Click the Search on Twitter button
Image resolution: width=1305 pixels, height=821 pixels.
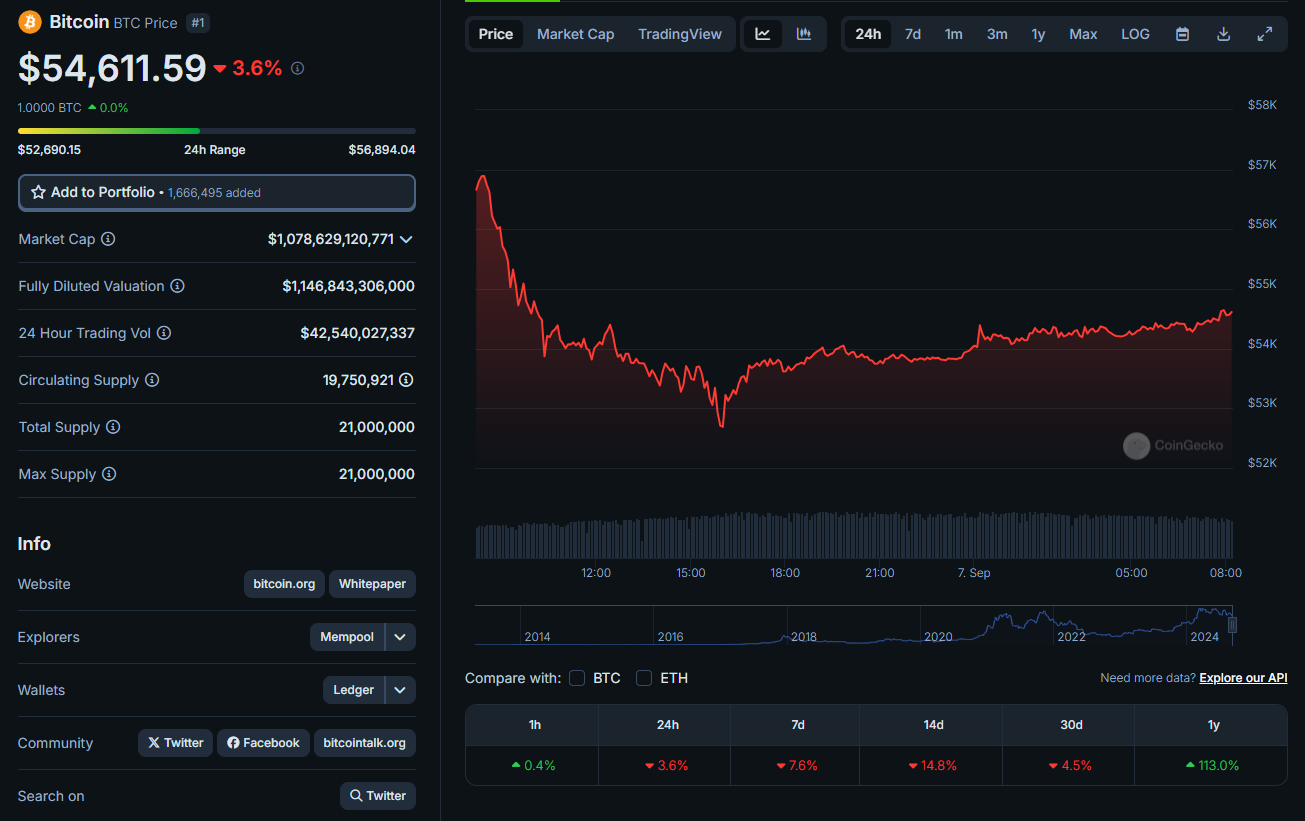378,796
